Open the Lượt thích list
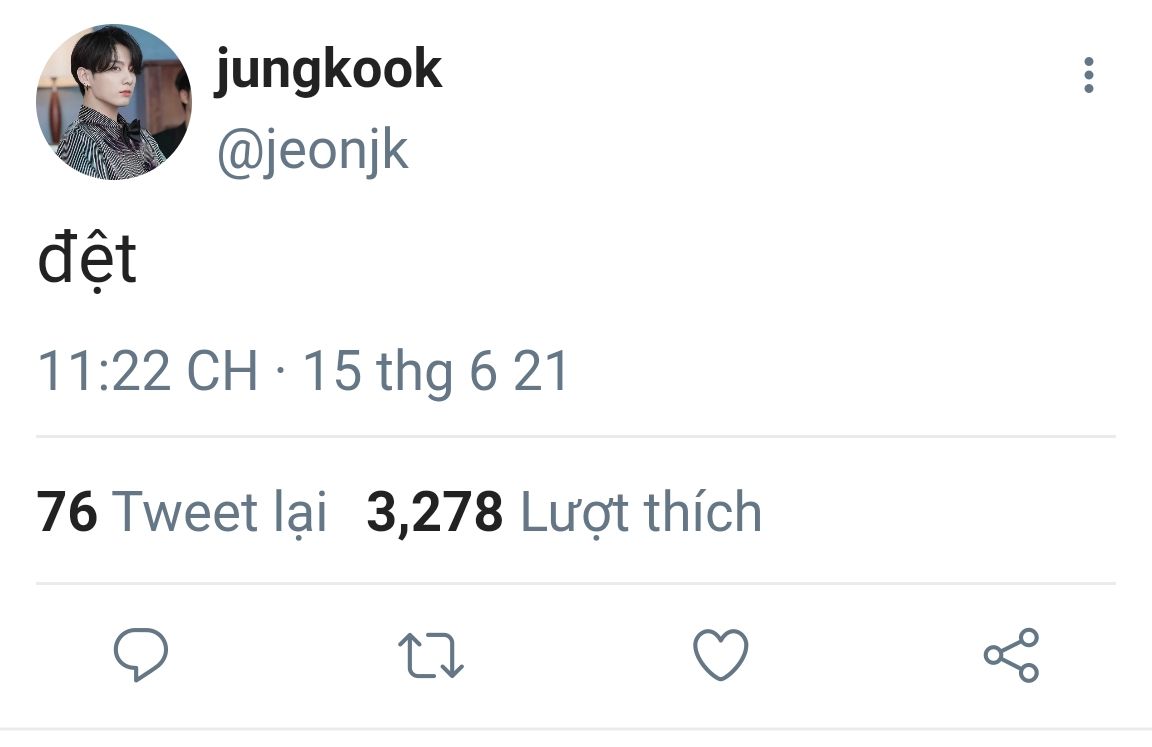 (x=641, y=513)
